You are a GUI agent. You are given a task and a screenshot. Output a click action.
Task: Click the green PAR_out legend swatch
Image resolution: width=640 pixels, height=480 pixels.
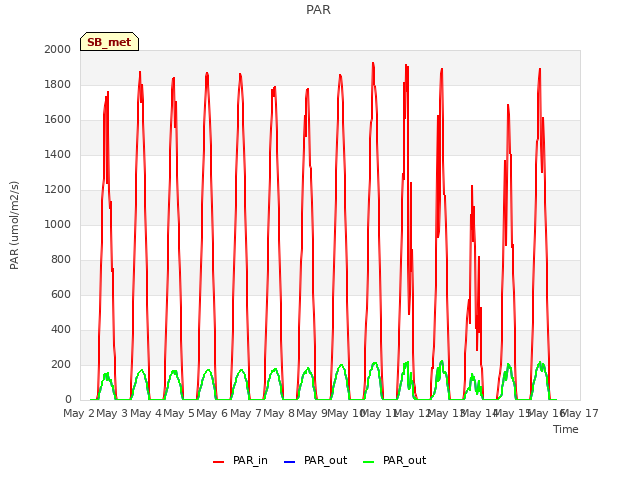tap(368, 462)
